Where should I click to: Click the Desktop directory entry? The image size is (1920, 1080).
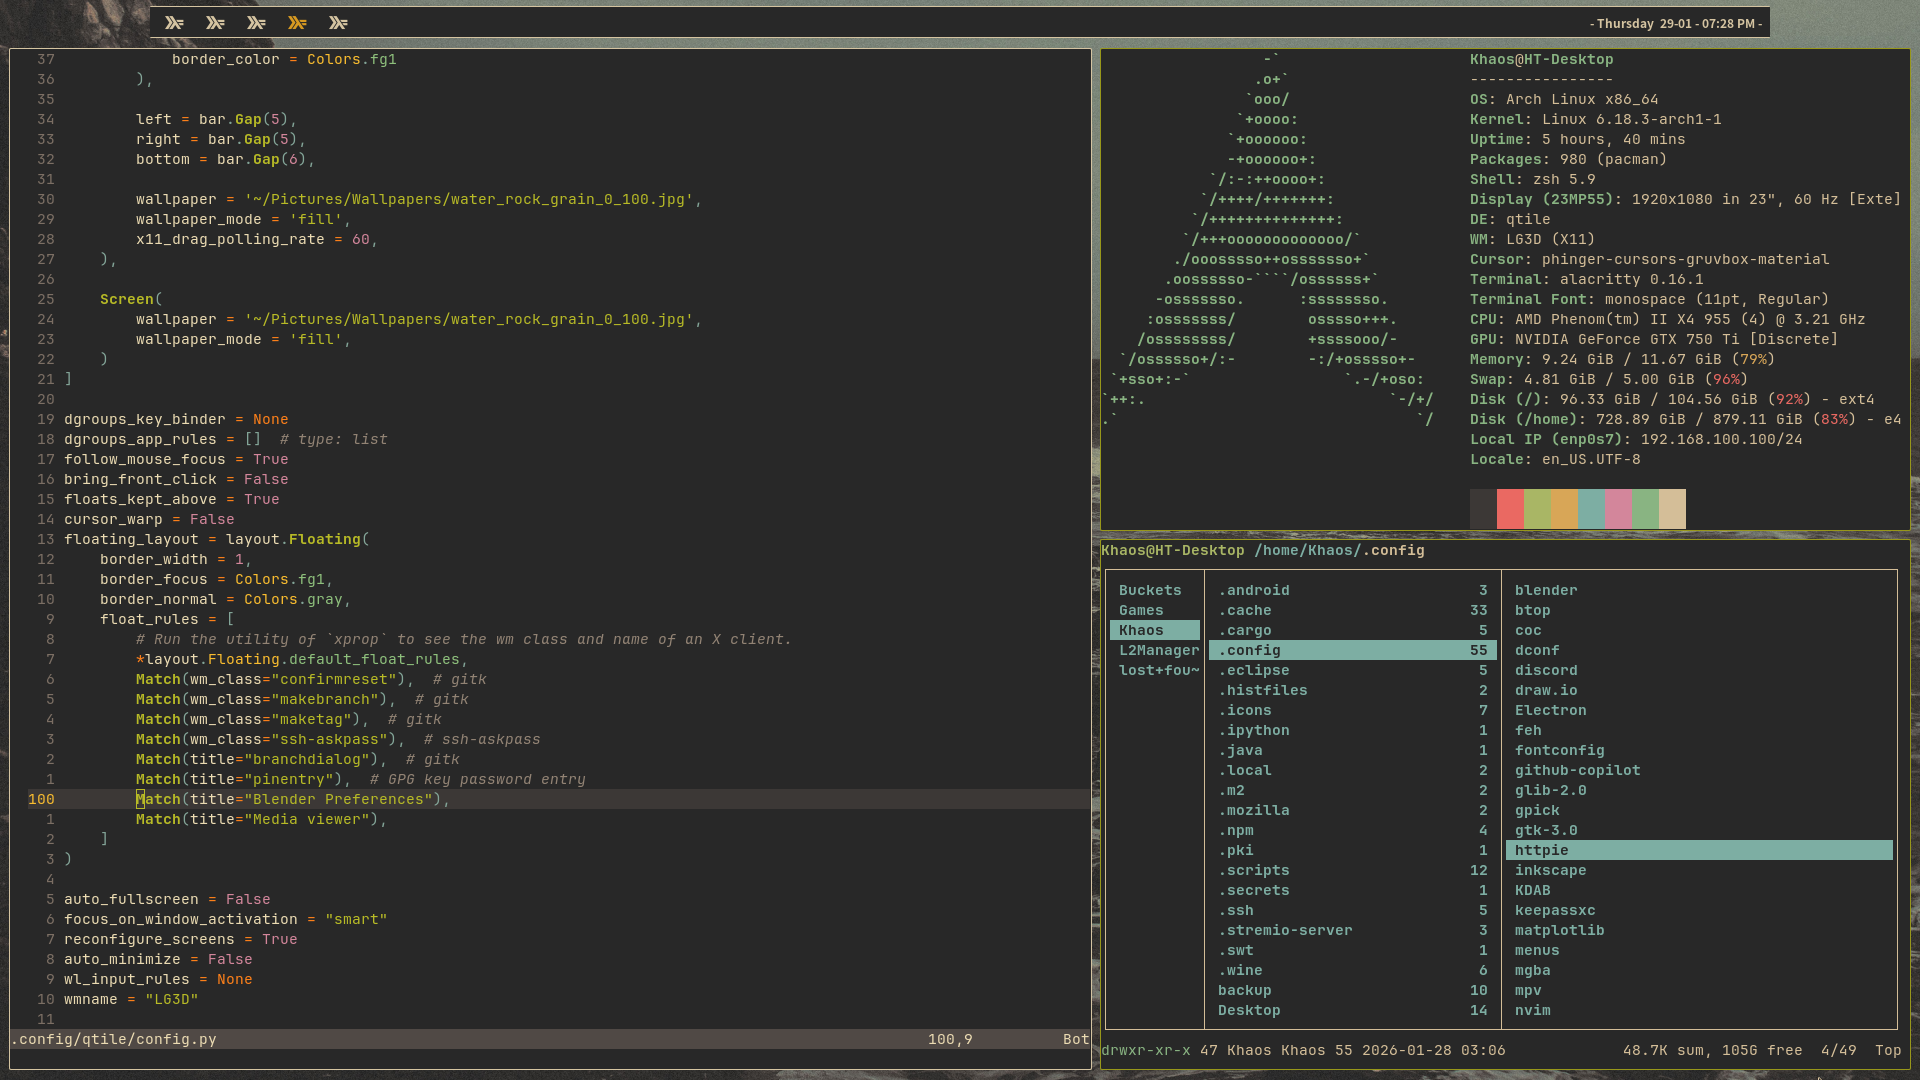click(1249, 1011)
